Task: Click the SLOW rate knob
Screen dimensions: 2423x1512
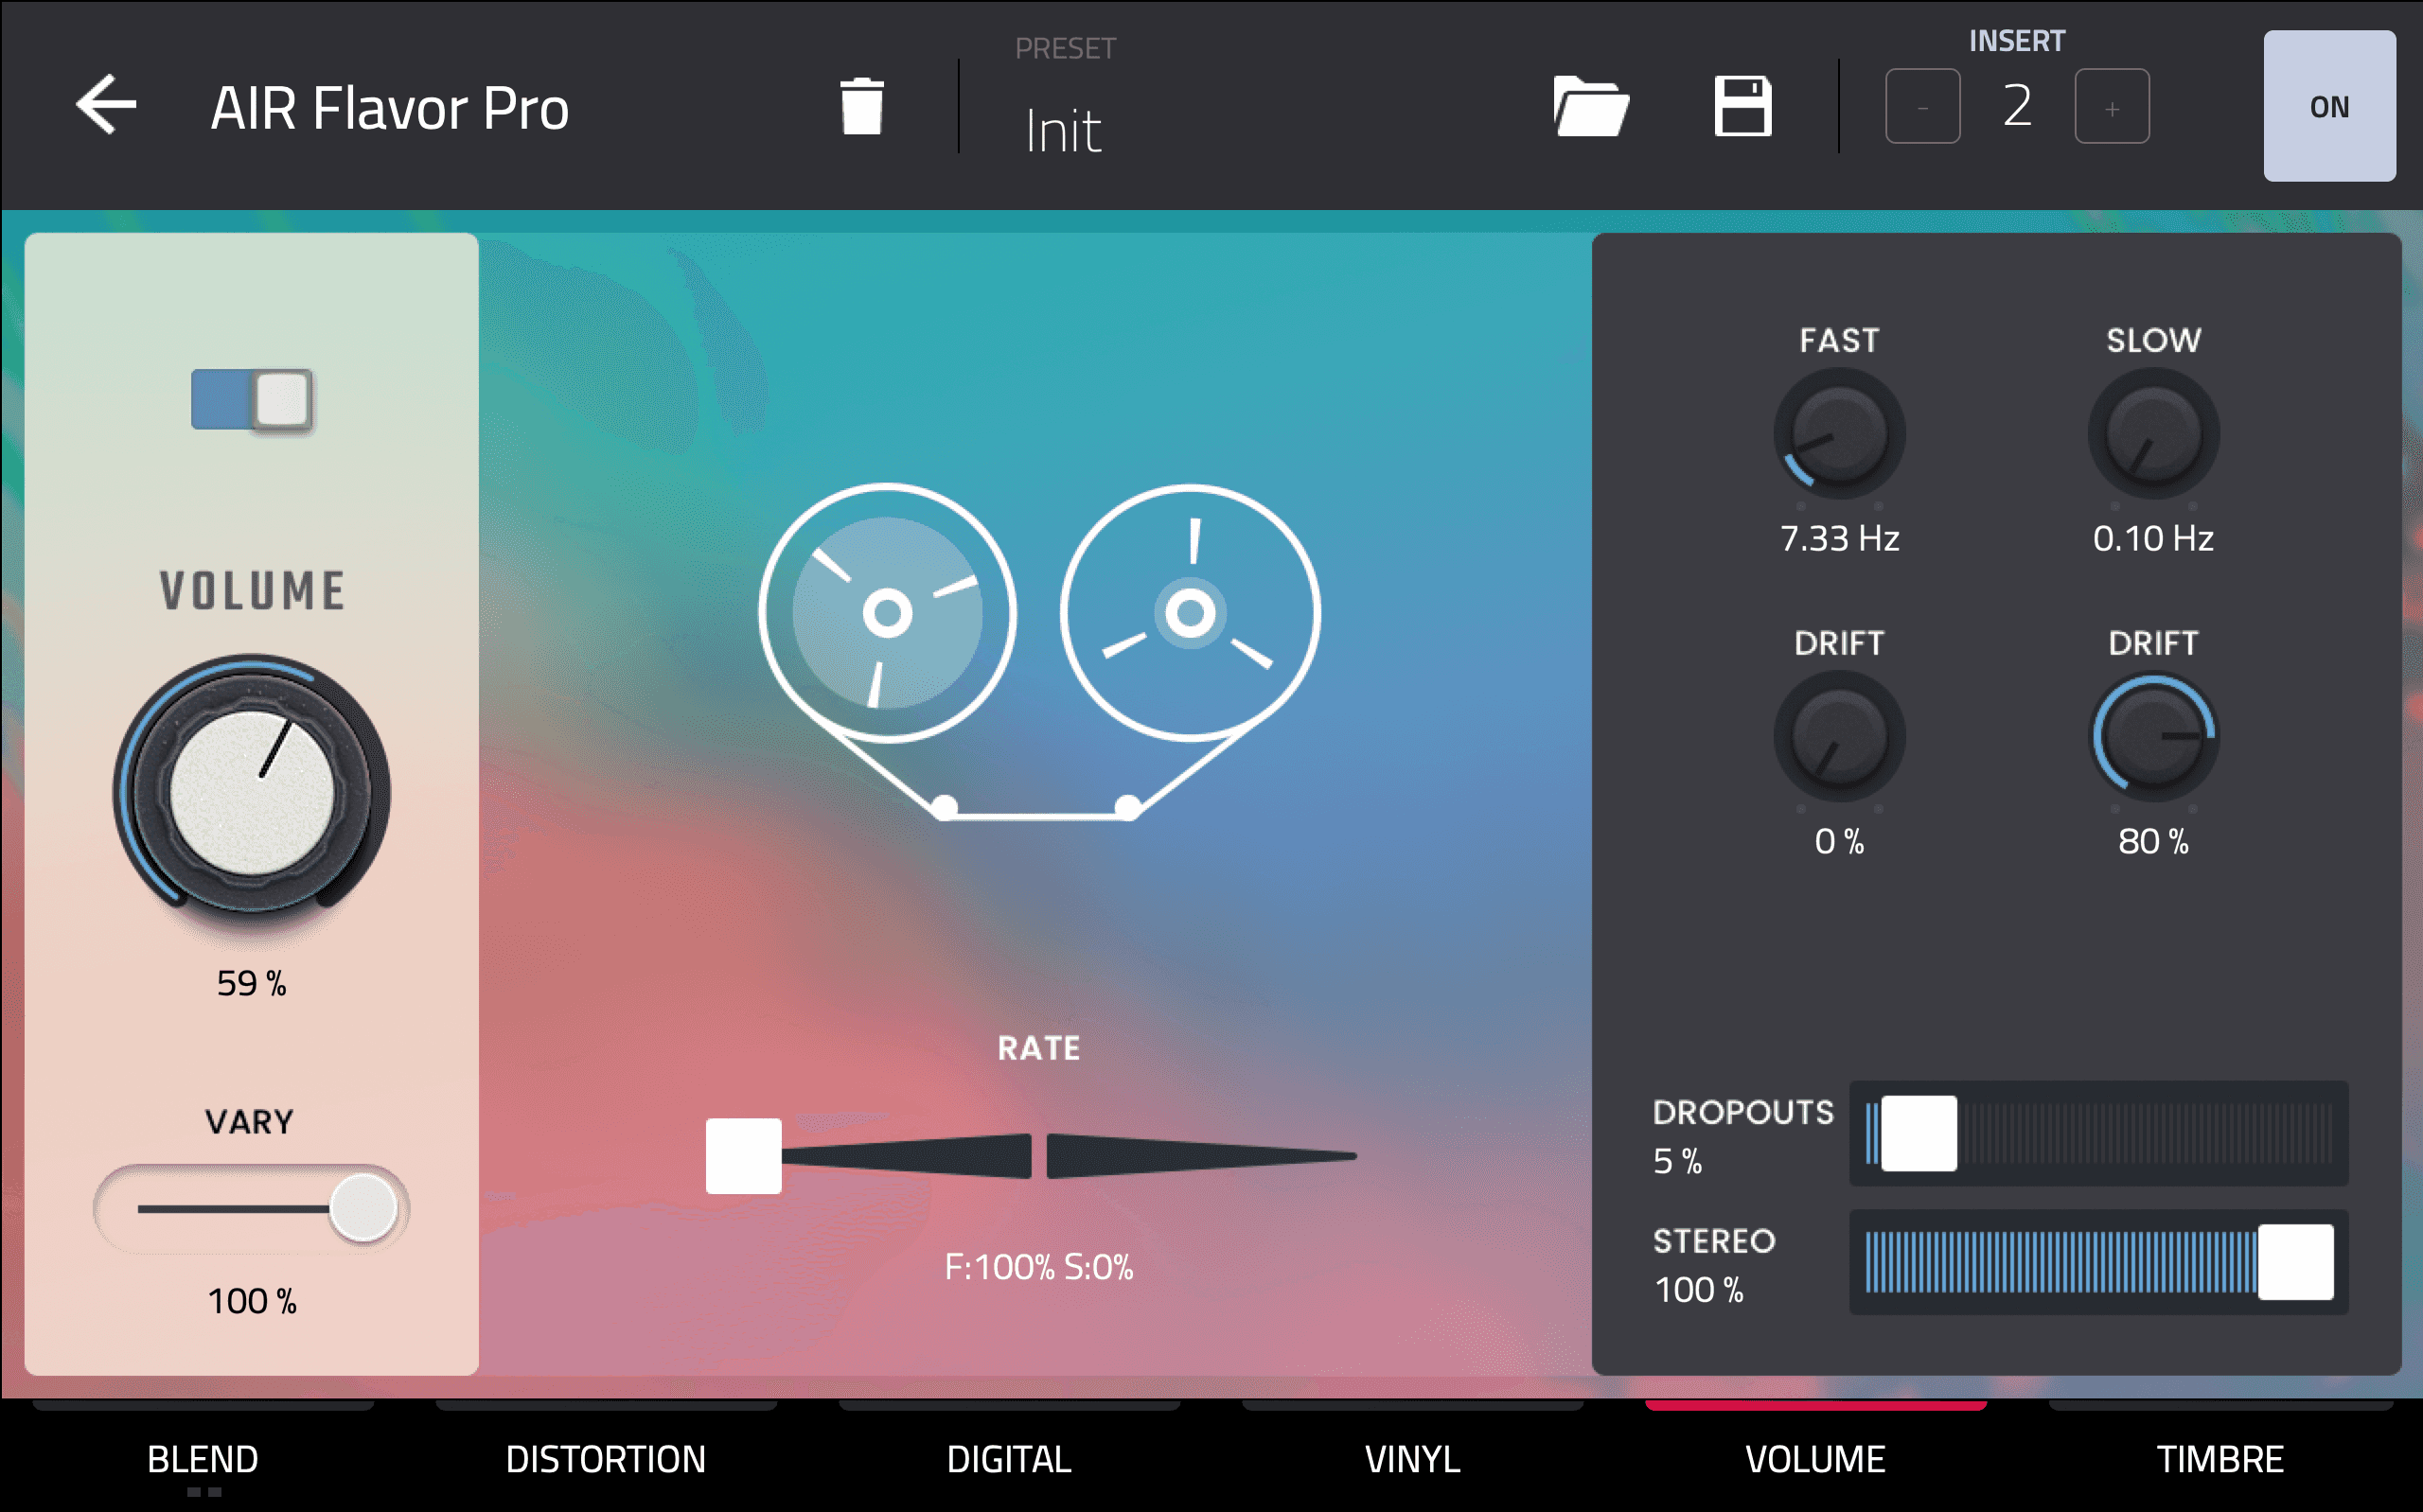Action: pyautogui.click(x=2153, y=434)
